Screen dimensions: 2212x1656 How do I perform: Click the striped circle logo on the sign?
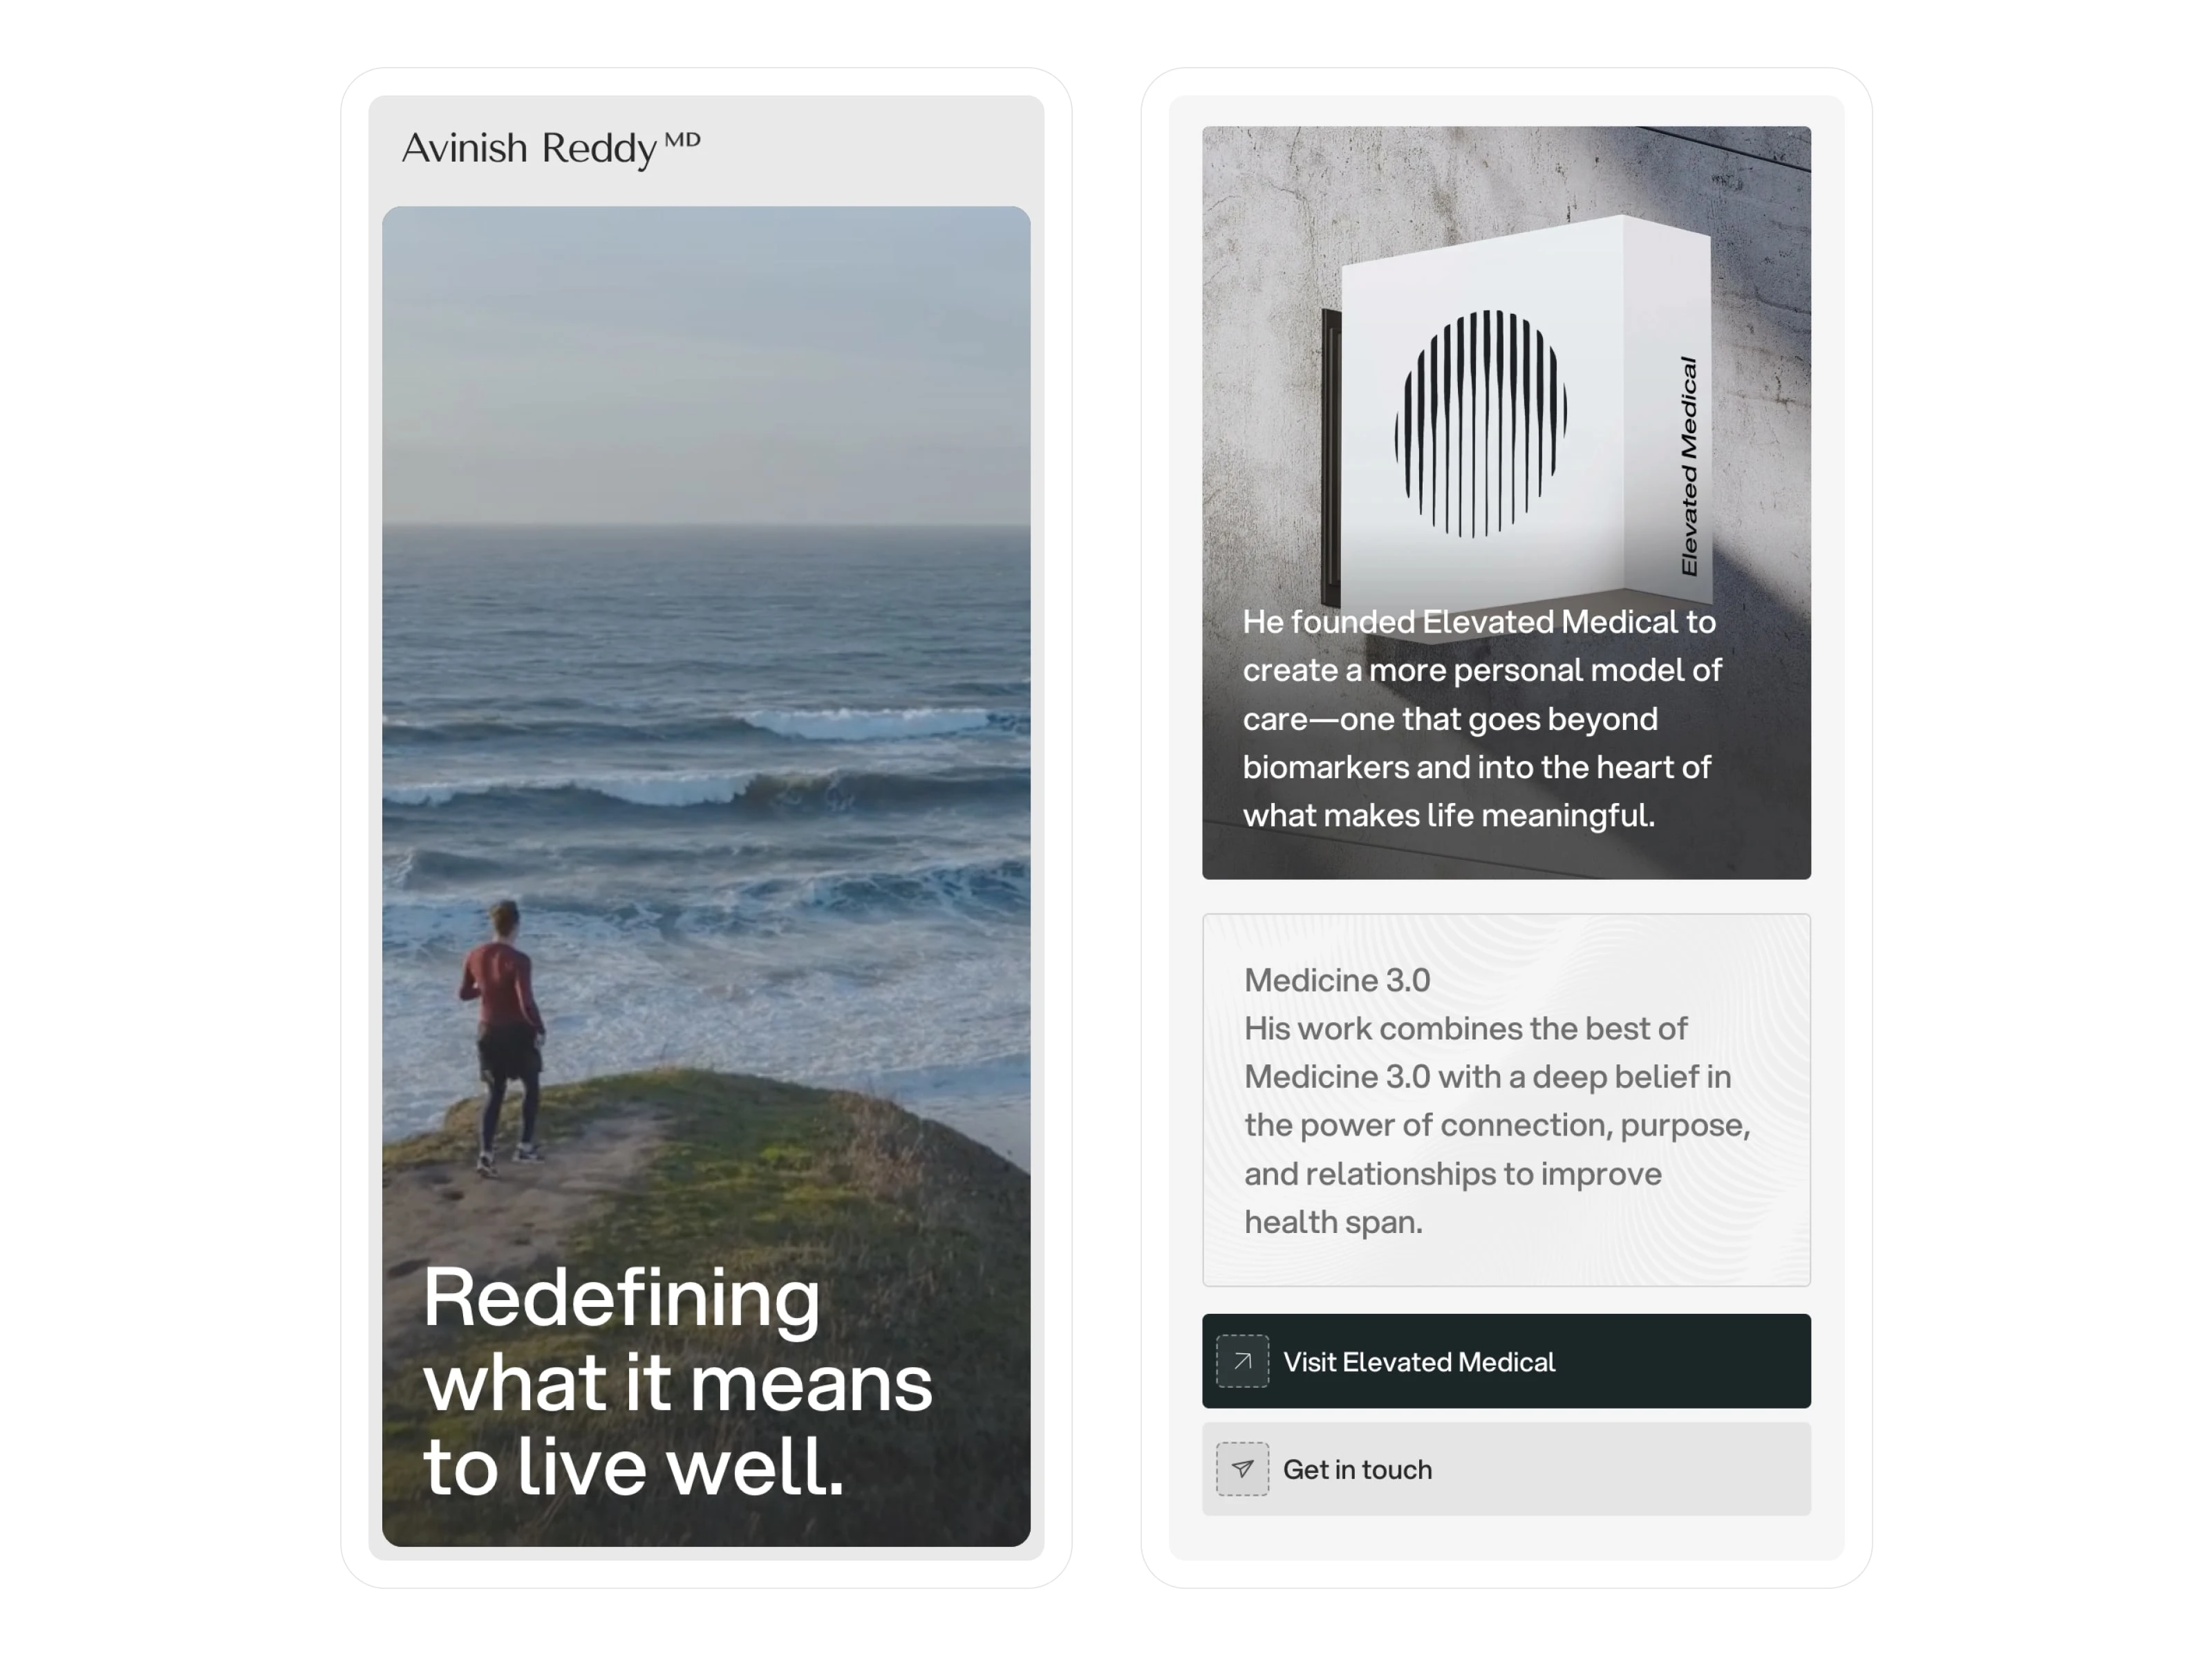click(1481, 423)
